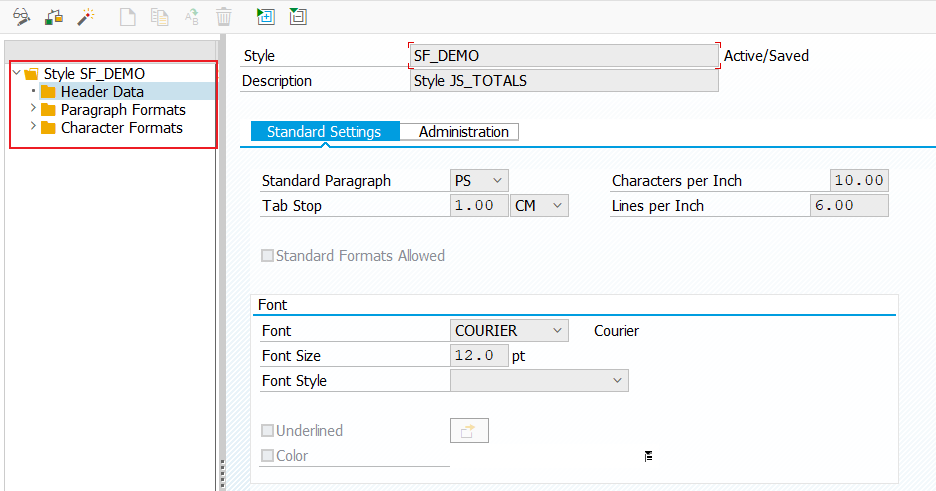Viewport: 936px width, 491px height.
Task: Click the Header Data folder icon
Action: point(48,92)
